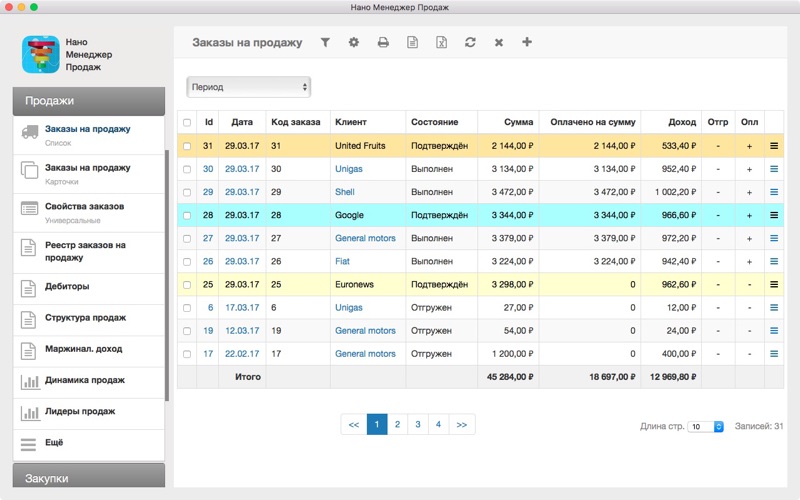Click the print icon

point(383,42)
